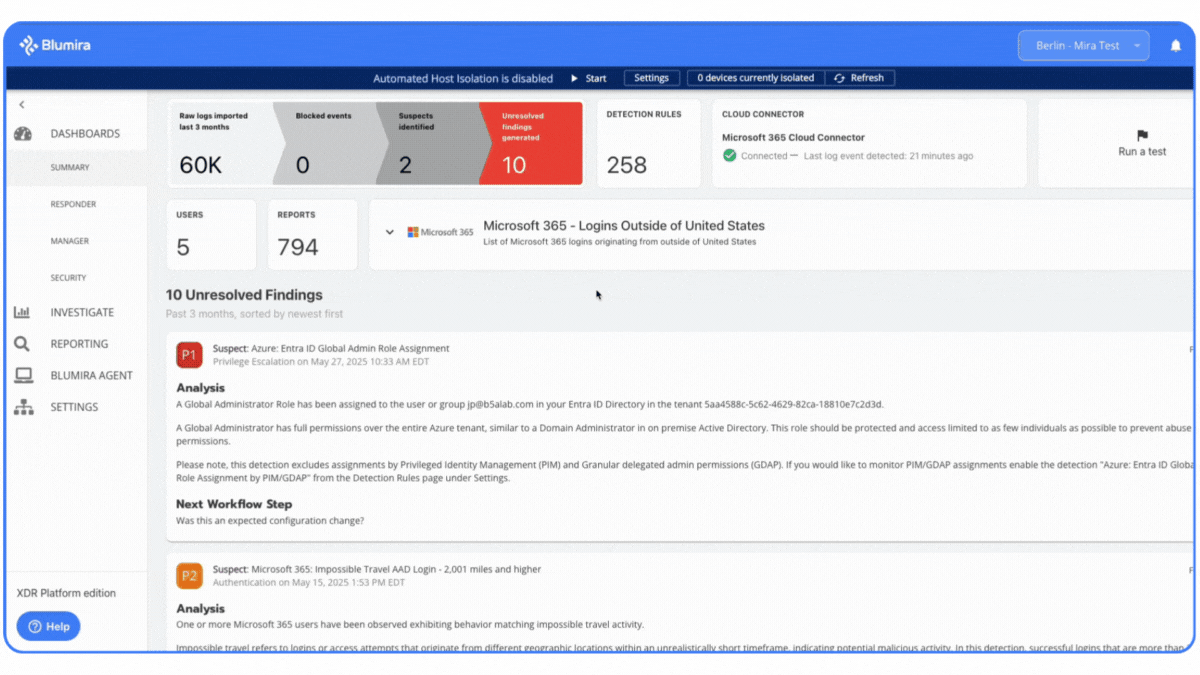Click the Blocked events tile
The width and height of the screenshot is (1200, 675).
(x=326, y=144)
